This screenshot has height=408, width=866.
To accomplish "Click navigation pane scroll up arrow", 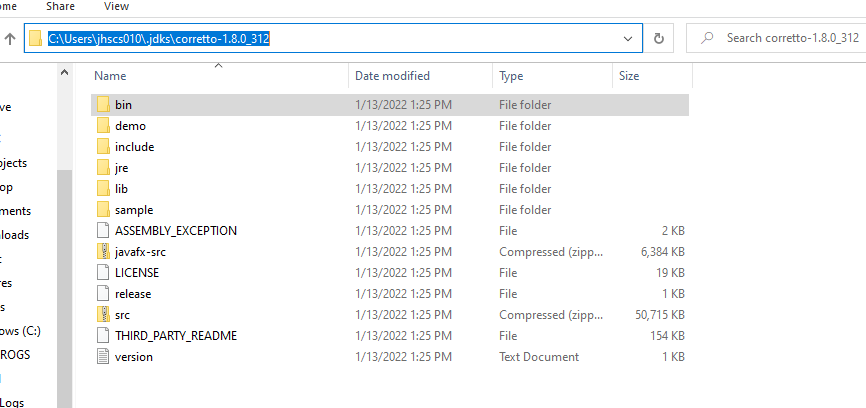I will [64, 72].
